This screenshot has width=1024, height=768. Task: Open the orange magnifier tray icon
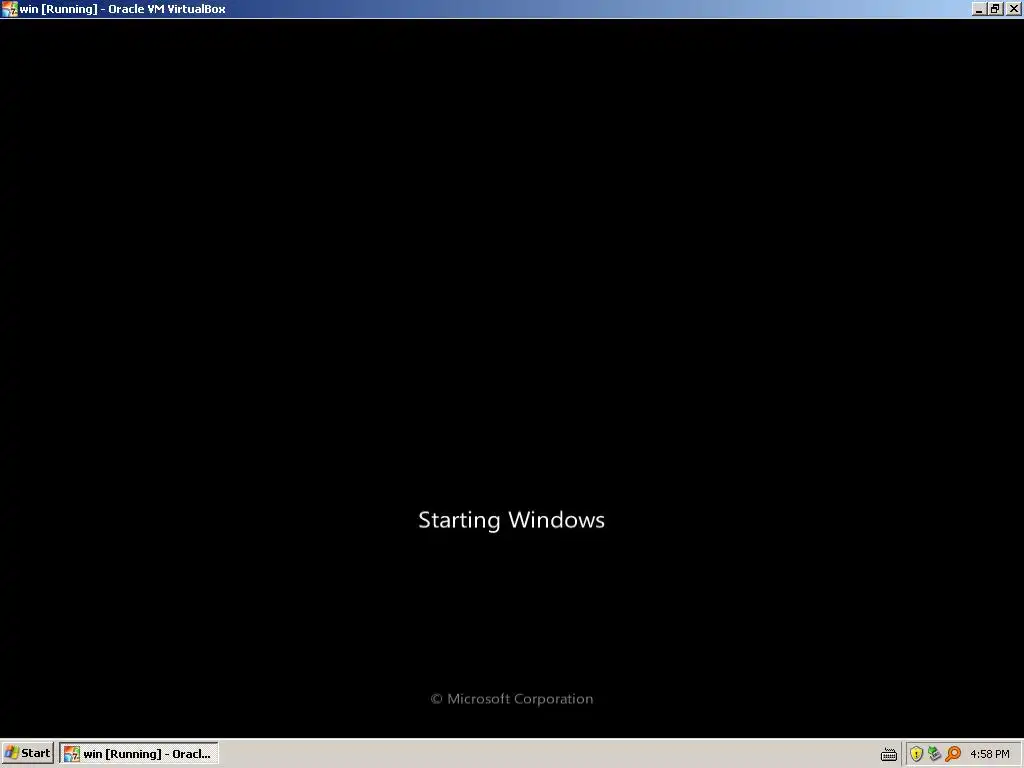coord(953,754)
